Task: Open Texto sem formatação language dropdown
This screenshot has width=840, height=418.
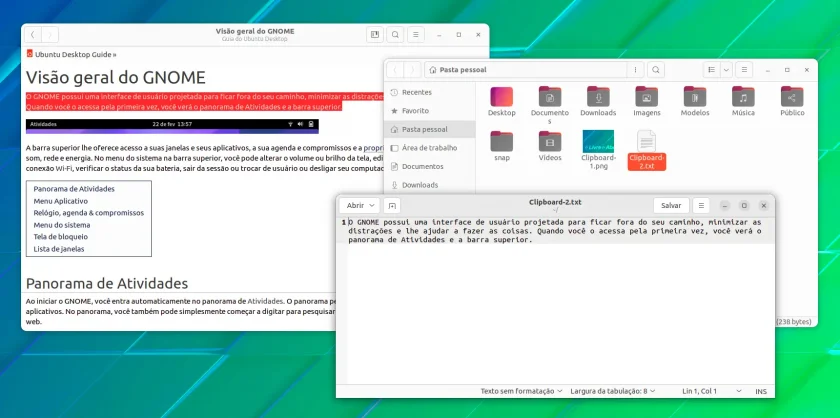Action: pyautogui.click(x=521, y=391)
